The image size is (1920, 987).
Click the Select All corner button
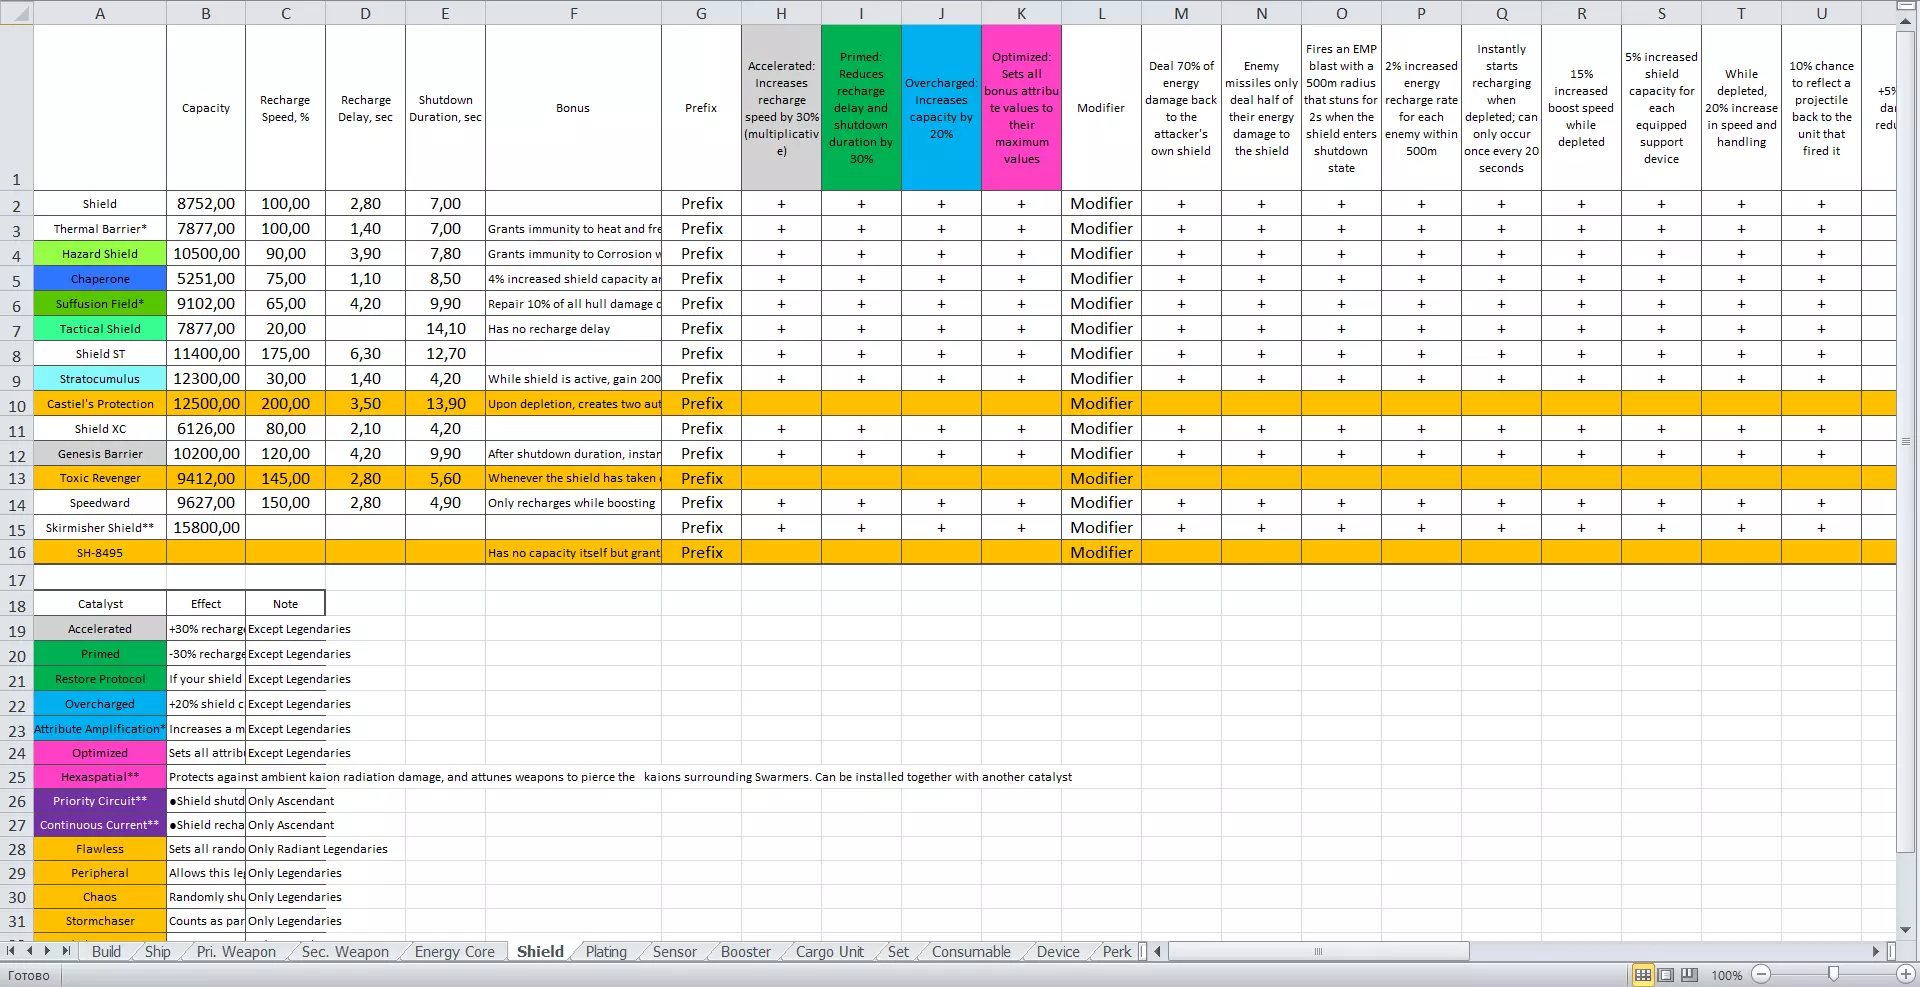pos(16,13)
